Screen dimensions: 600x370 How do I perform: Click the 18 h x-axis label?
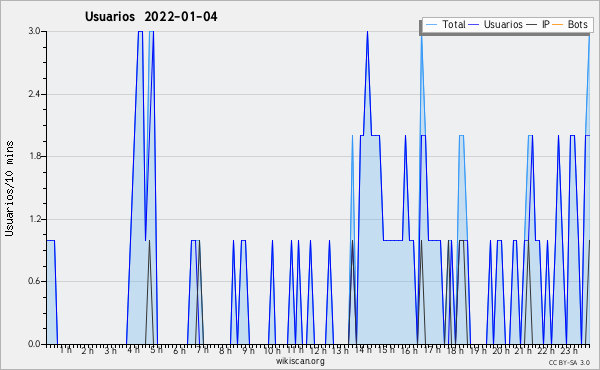pos(455,350)
